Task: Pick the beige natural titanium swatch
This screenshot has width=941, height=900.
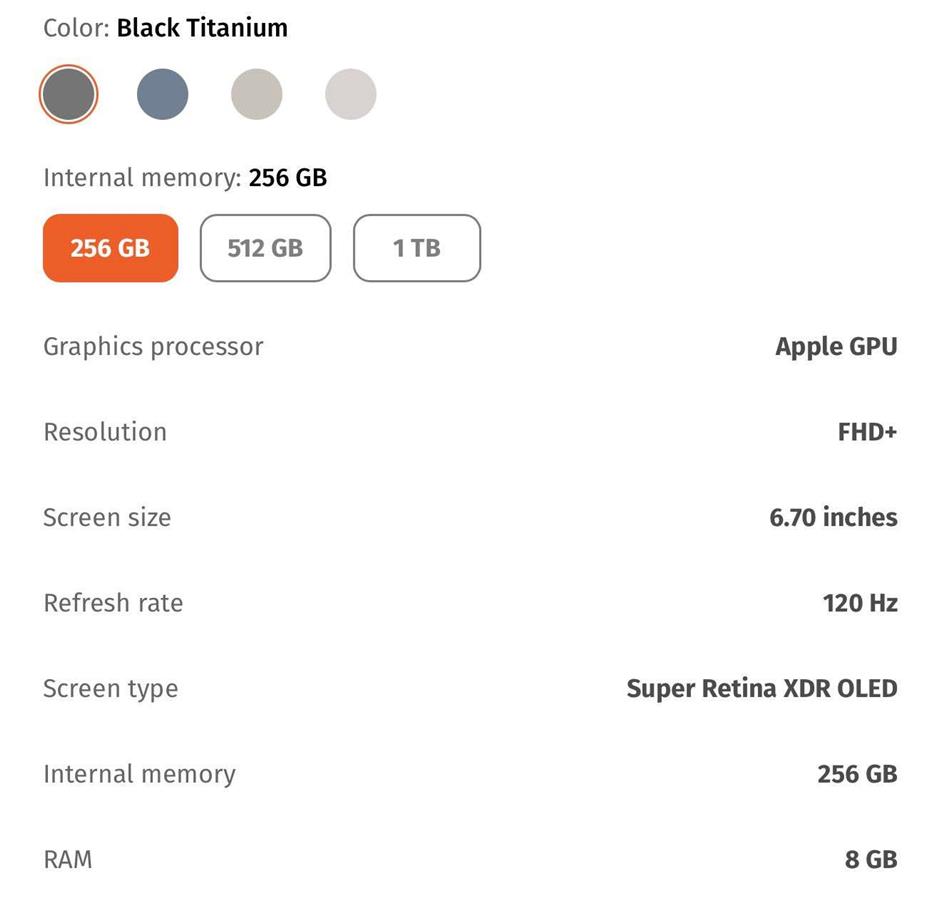Action: (x=257, y=95)
